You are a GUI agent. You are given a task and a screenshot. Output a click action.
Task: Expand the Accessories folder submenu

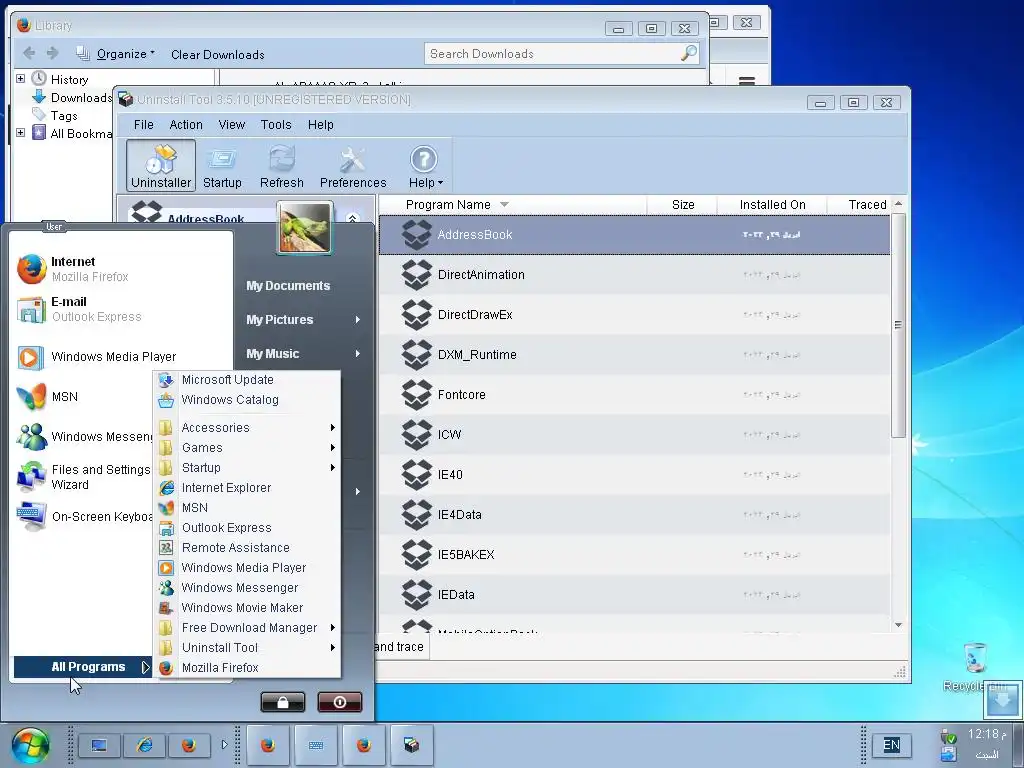click(247, 428)
